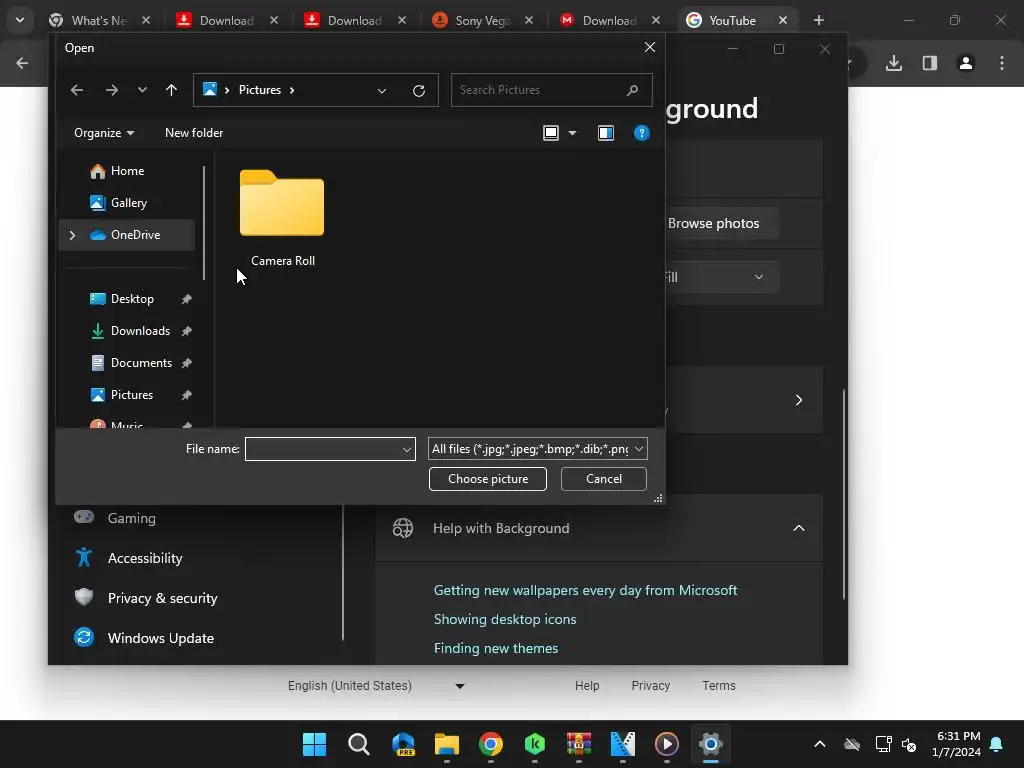
Task: Expand the address bar path dropdown
Action: coord(382,90)
